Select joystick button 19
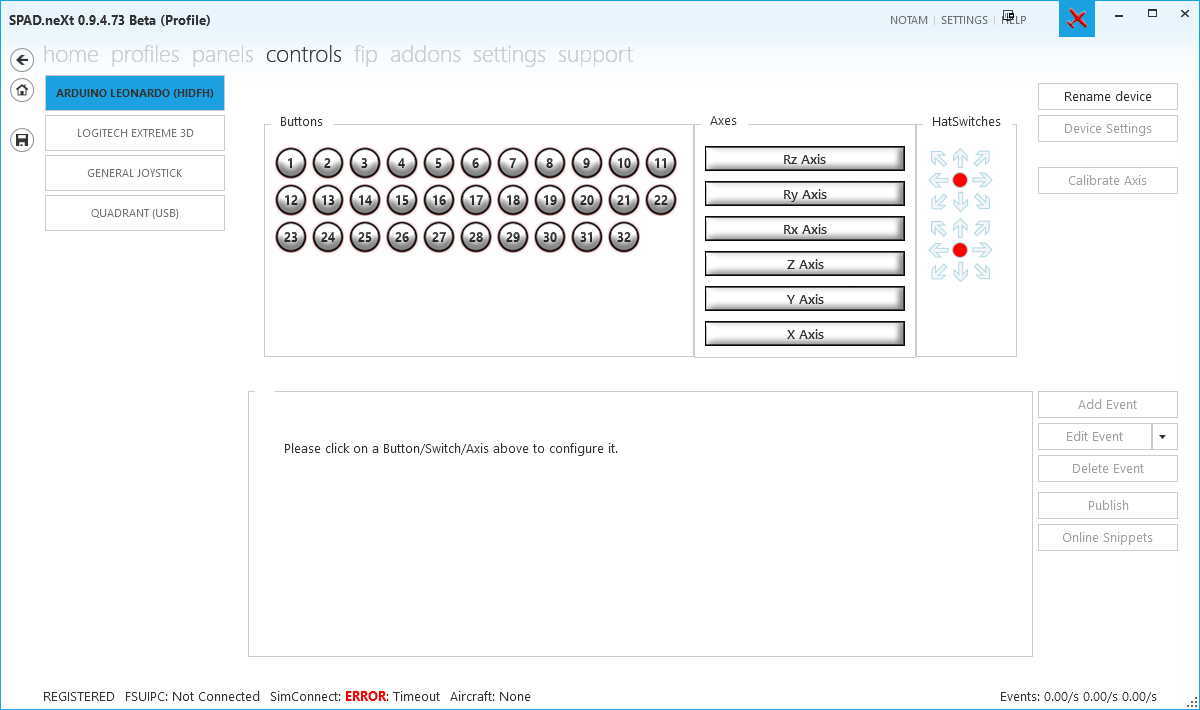1200x710 pixels. [x=550, y=200]
